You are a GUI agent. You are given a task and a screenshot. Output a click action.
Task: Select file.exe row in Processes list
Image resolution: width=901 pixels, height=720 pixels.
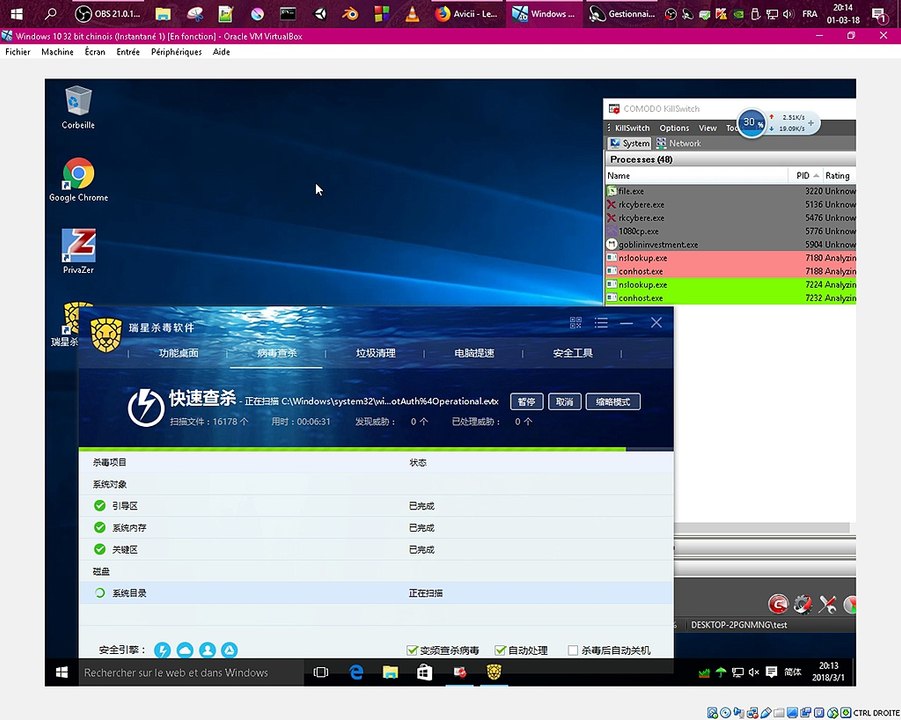point(731,191)
